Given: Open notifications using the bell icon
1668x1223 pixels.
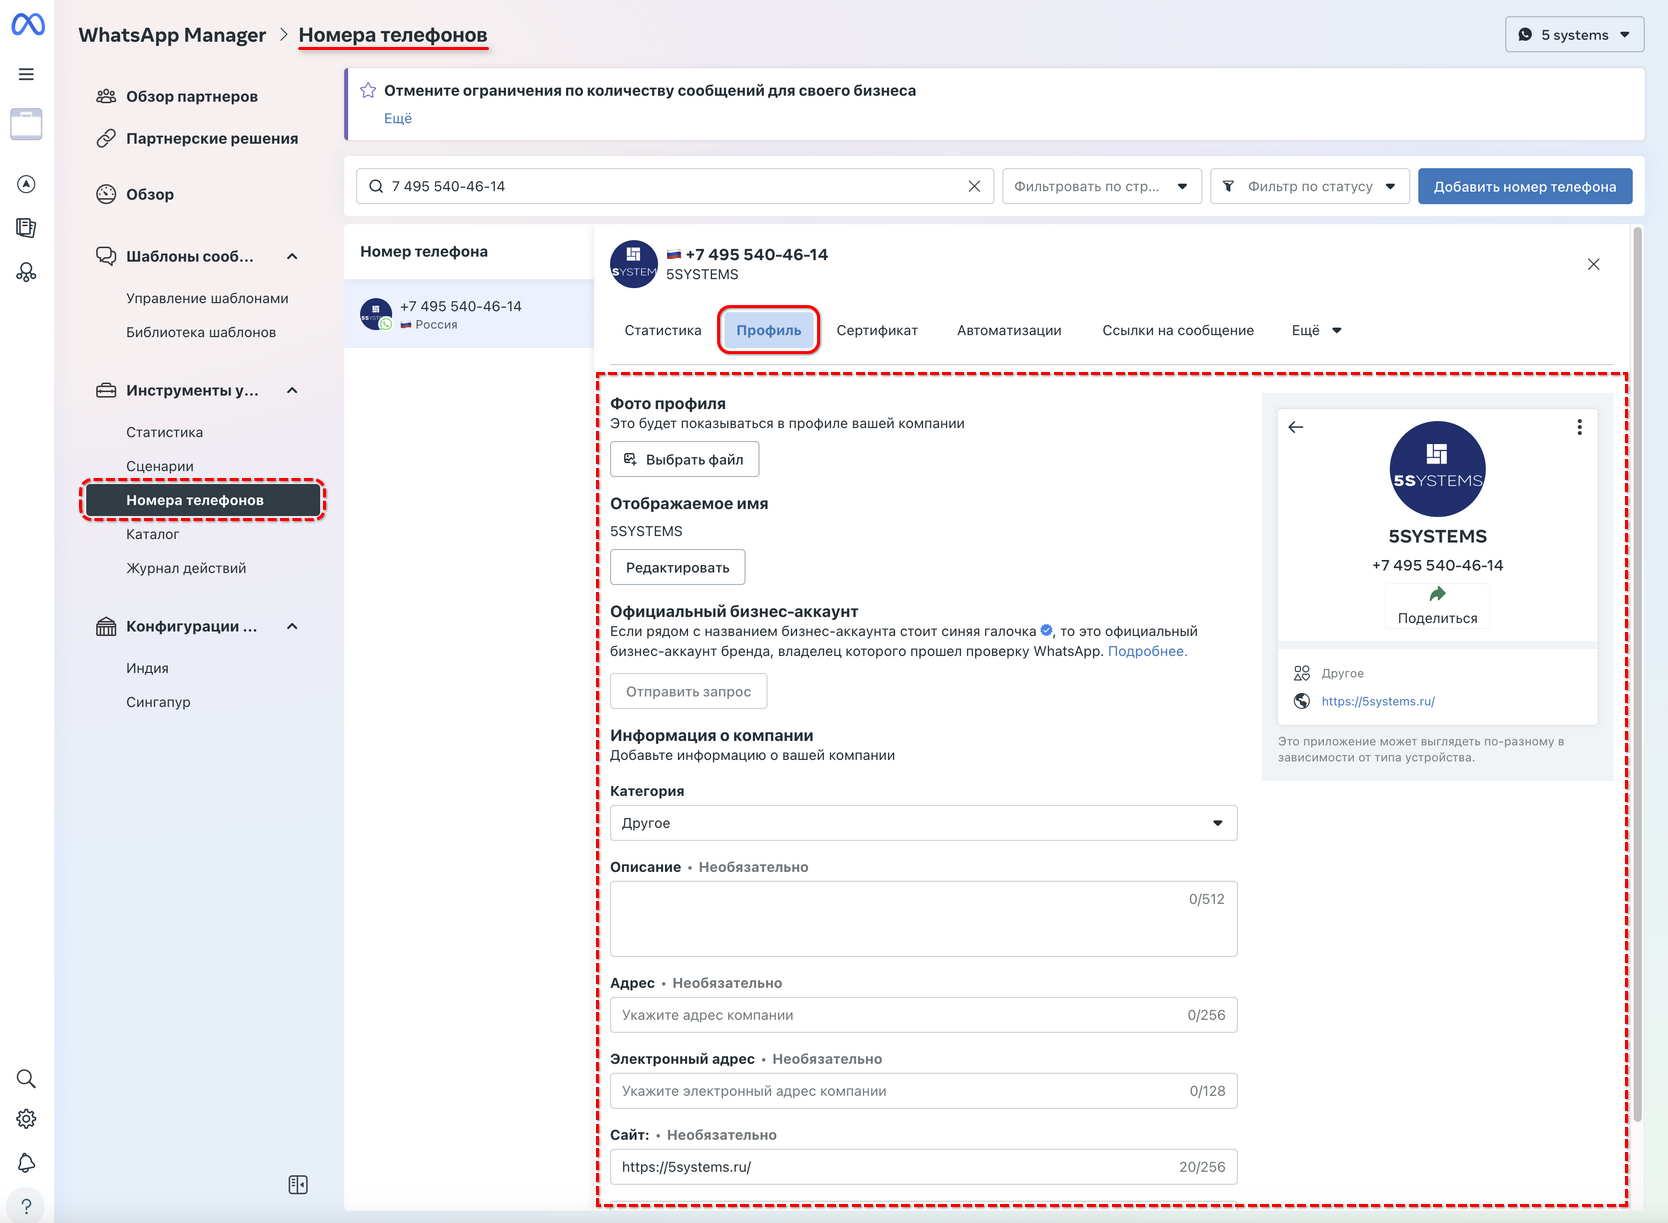Looking at the screenshot, I should point(26,1161).
